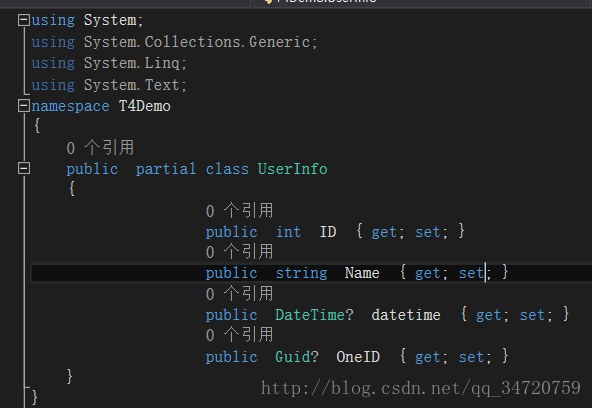Image resolution: width=592 pixels, height=408 pixels.
Task: Click the OneID property identifier
Action: click(x=358, y=357)
